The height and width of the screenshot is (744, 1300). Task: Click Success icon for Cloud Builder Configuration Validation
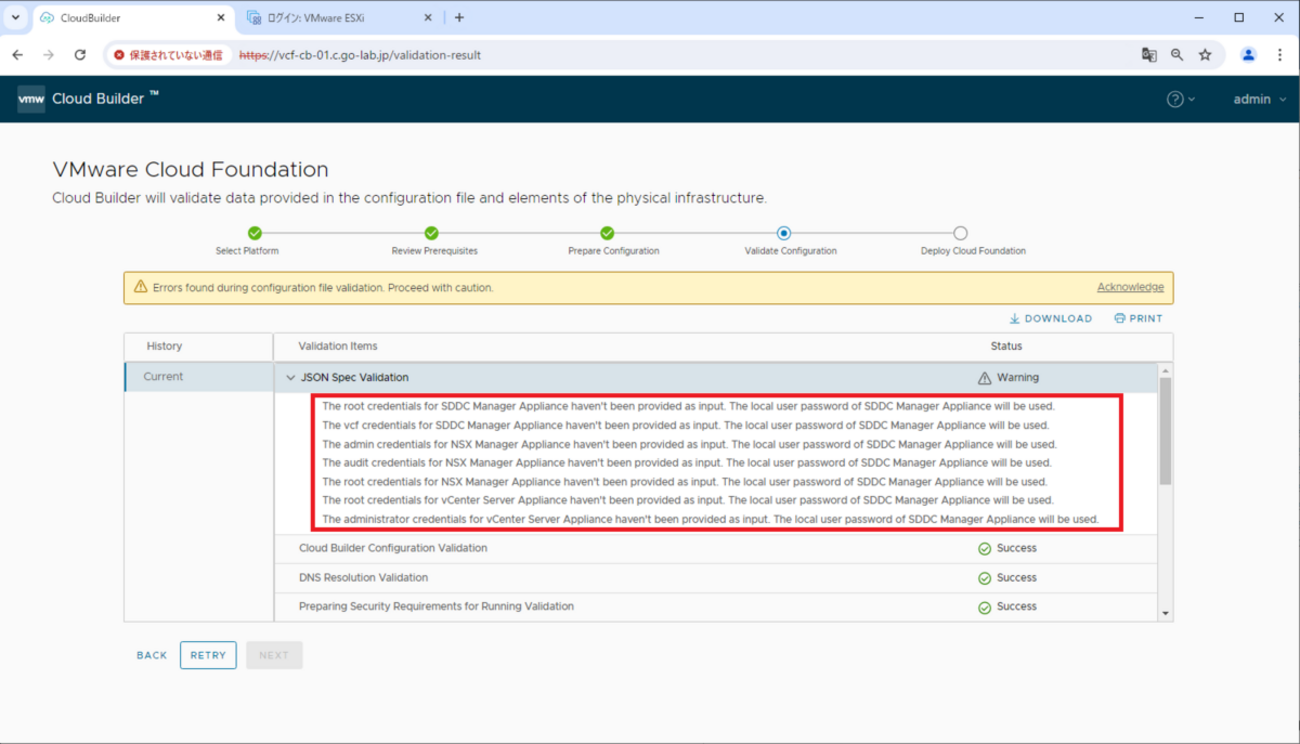pos(984,549)
